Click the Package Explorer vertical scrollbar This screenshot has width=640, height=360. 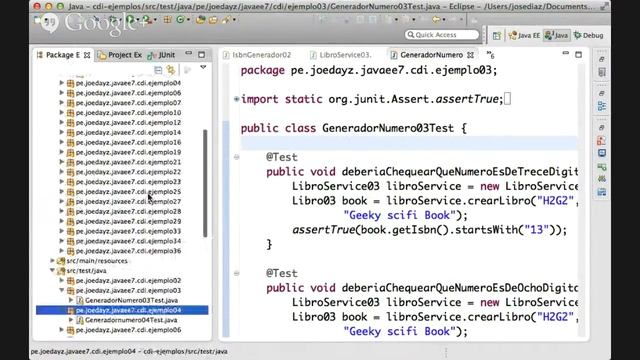pos(205,183)
